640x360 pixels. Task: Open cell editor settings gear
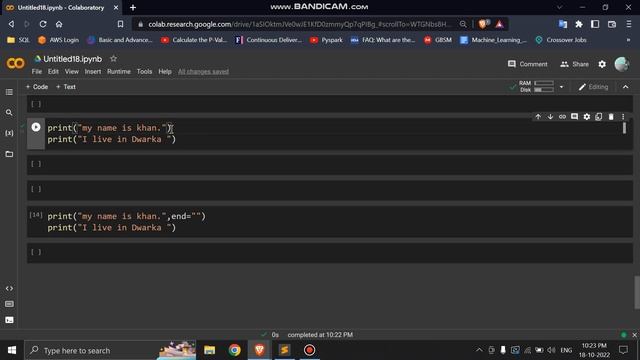pyautogui.click(x=587, y=117)
